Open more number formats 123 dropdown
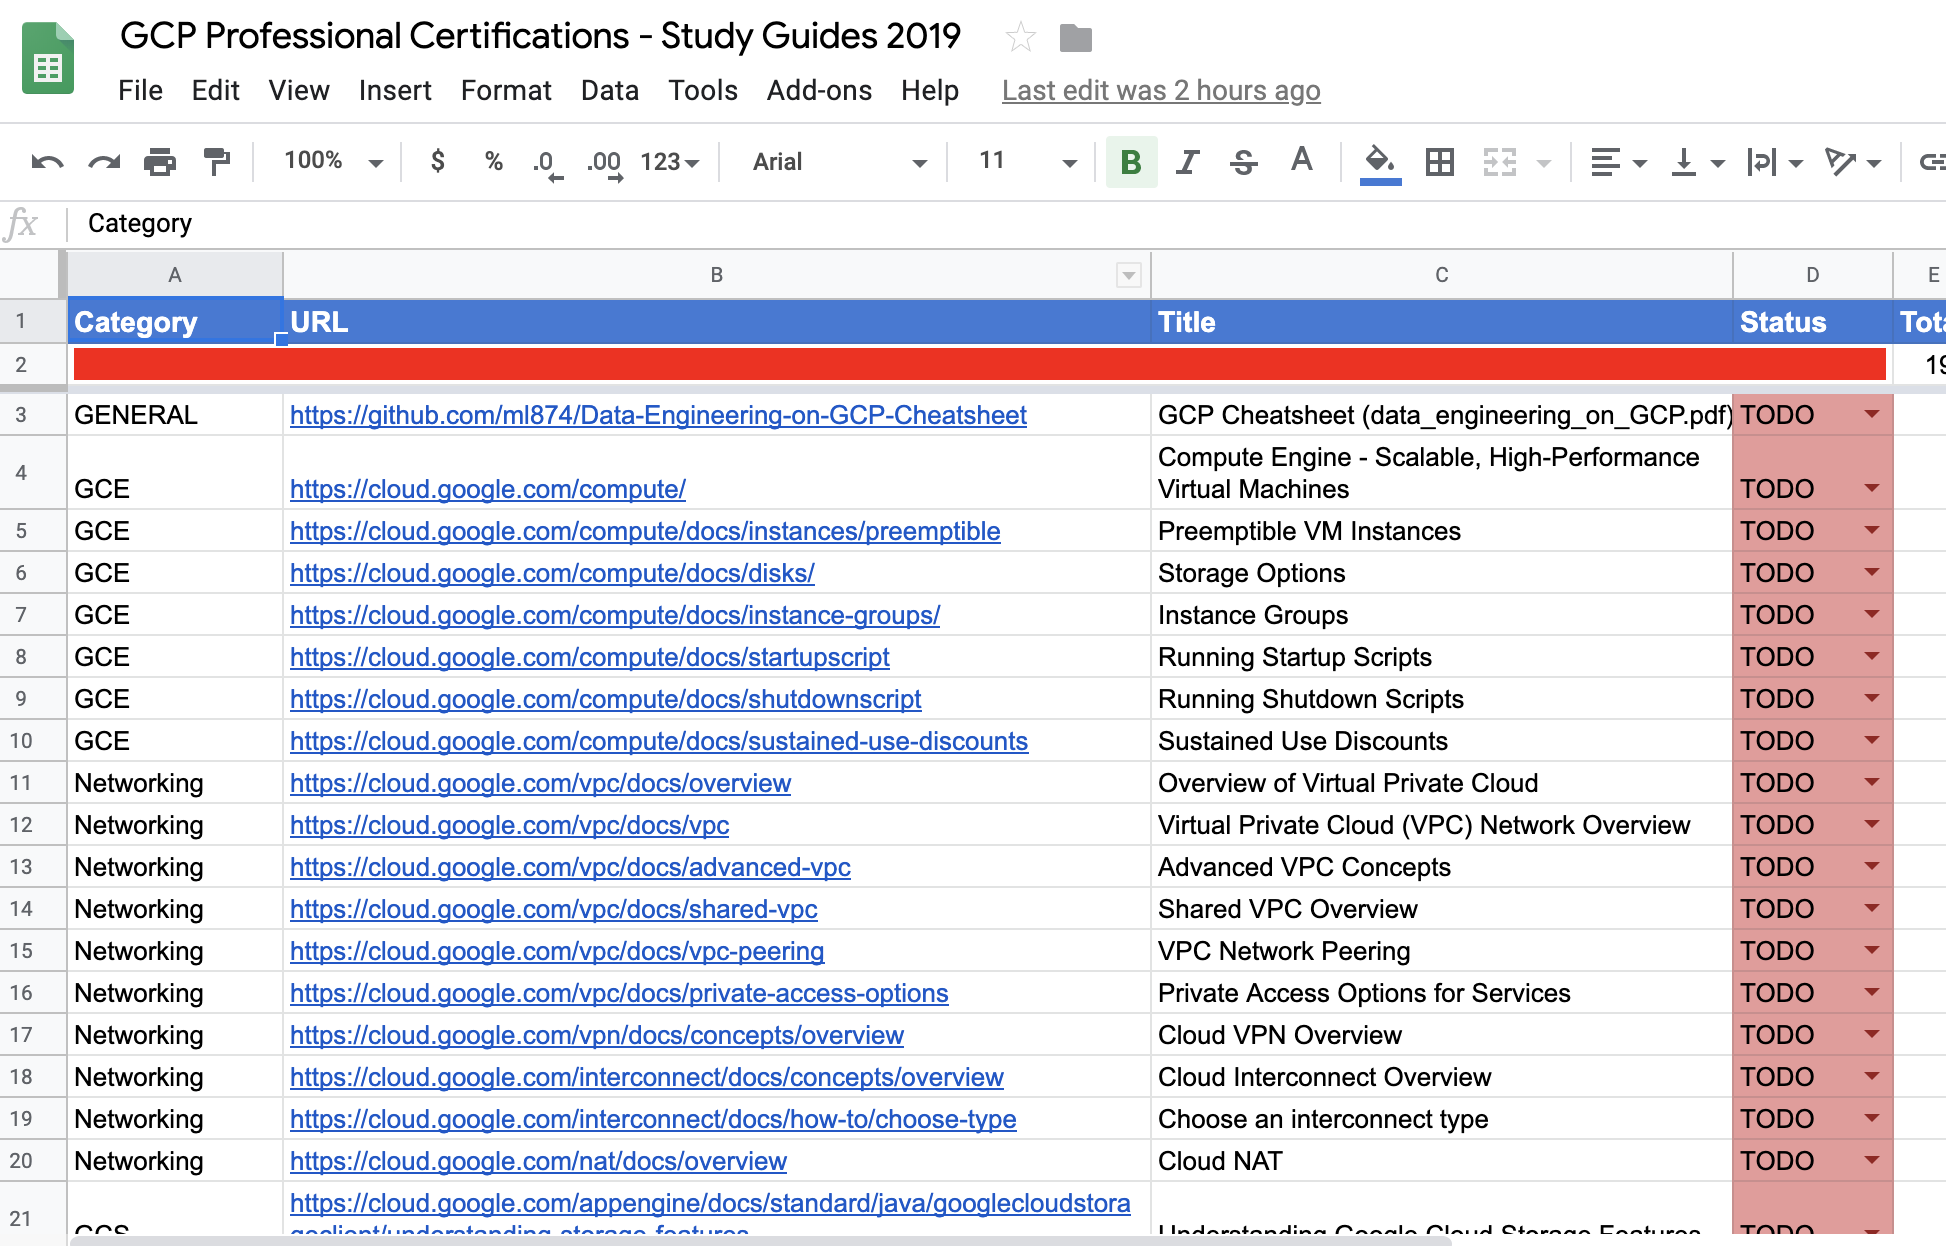This screenshot has width=1946, height=1246. pos(669,162)
